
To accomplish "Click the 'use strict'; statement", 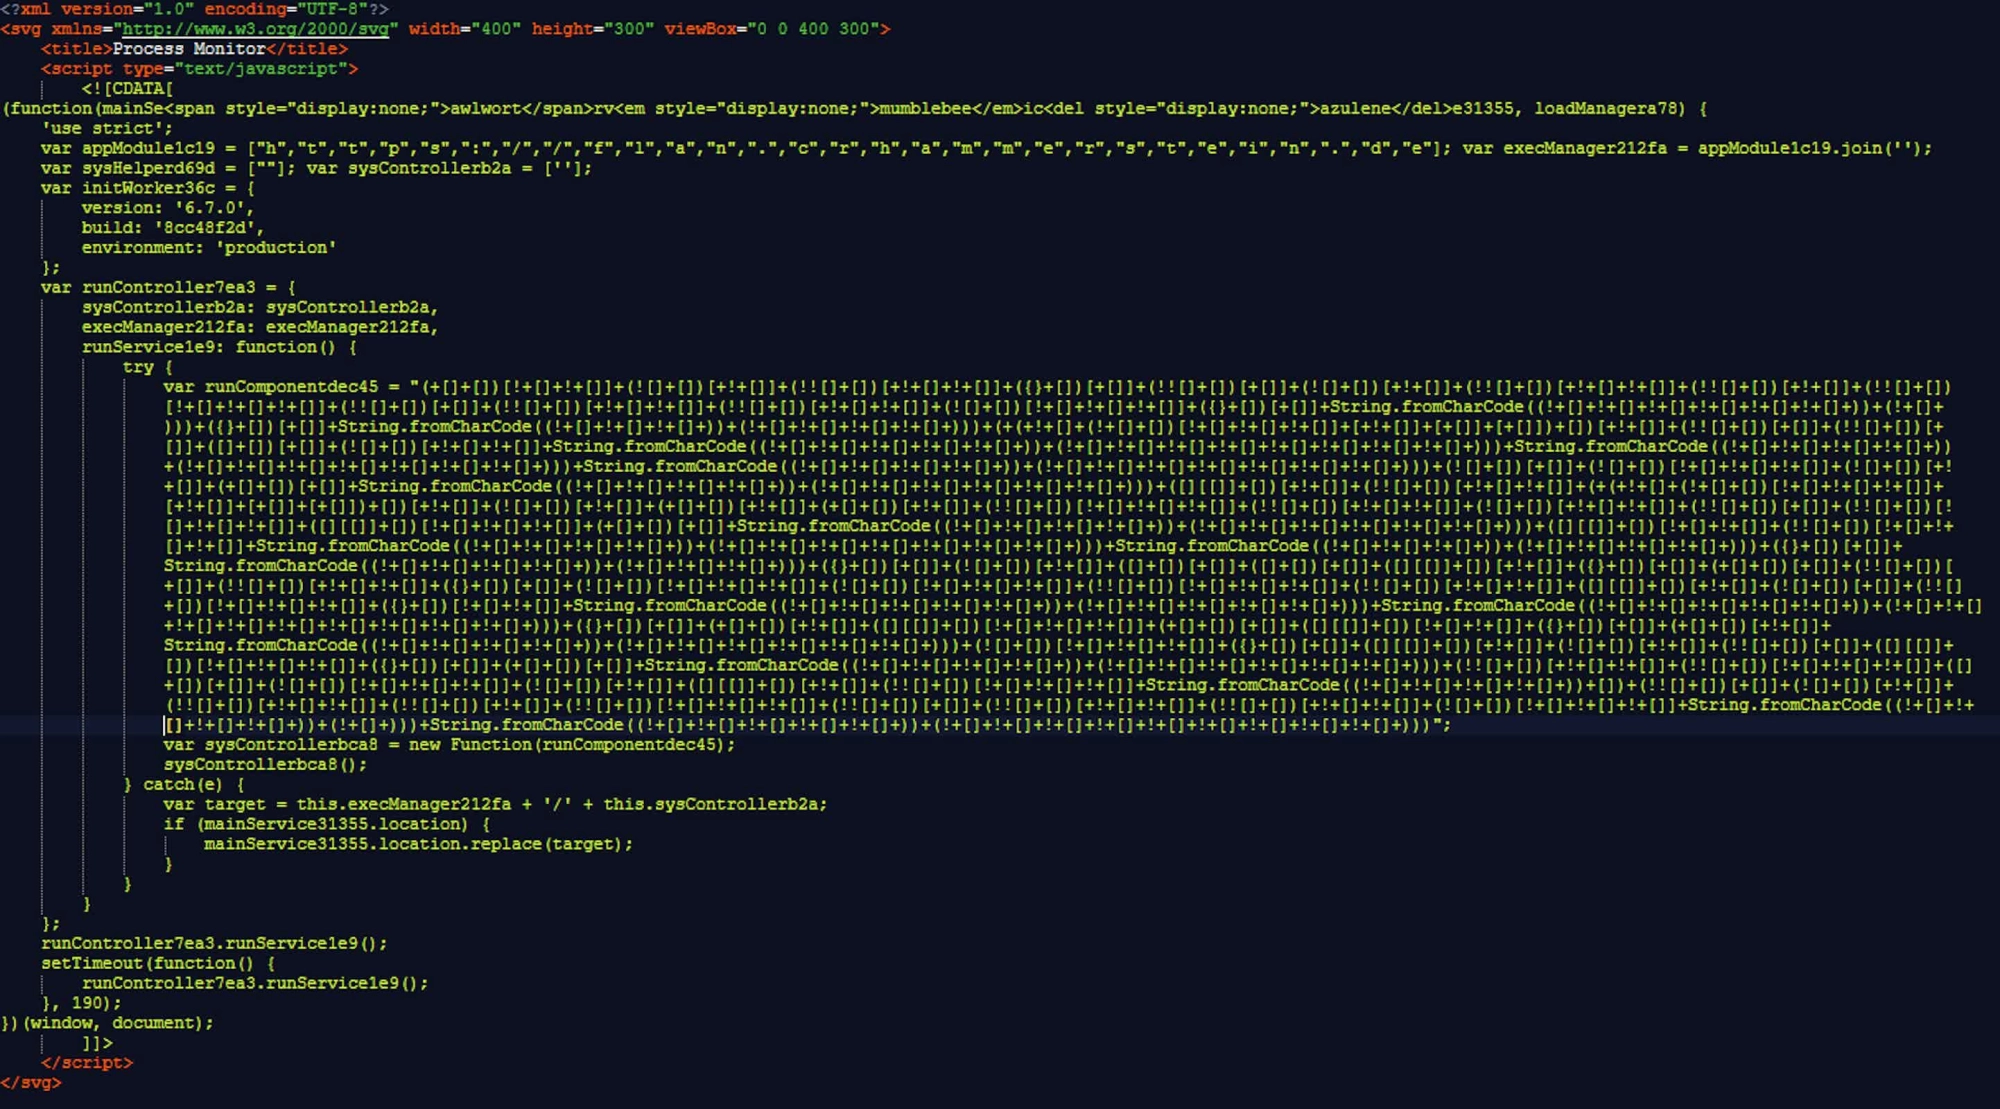I will (107, 128).
